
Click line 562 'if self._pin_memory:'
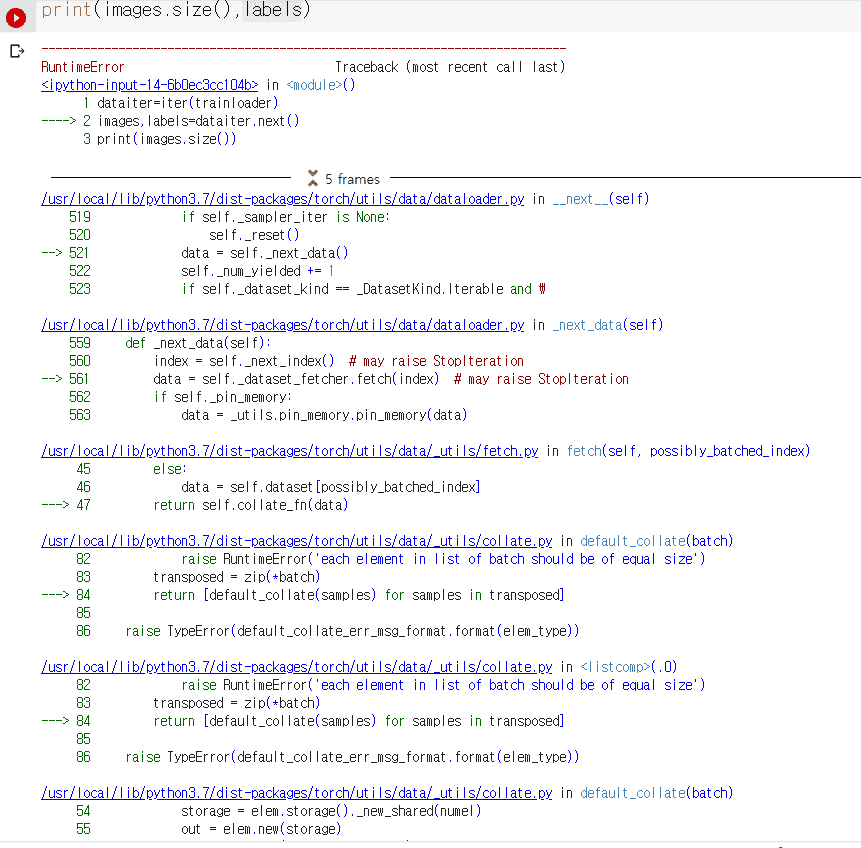point(222,397)
